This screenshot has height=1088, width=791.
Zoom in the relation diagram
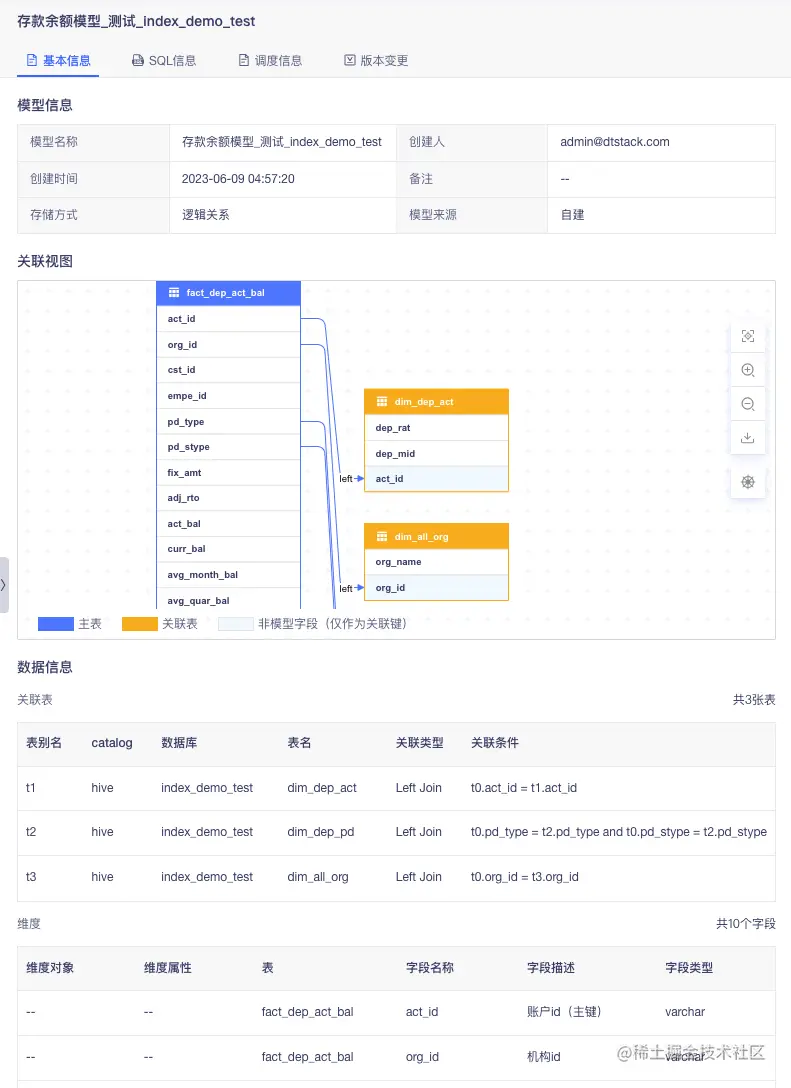point(748,370)
